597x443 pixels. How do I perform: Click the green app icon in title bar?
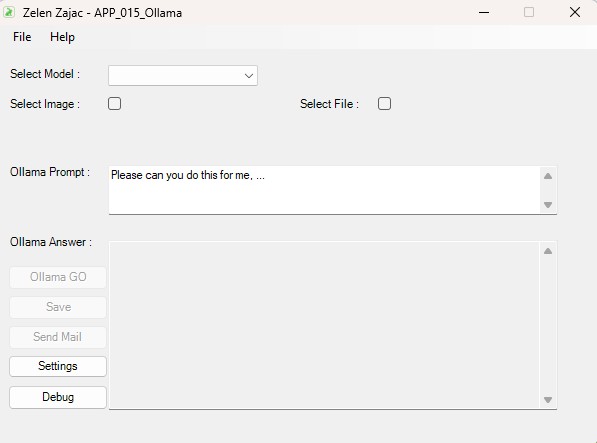(9, 12)
